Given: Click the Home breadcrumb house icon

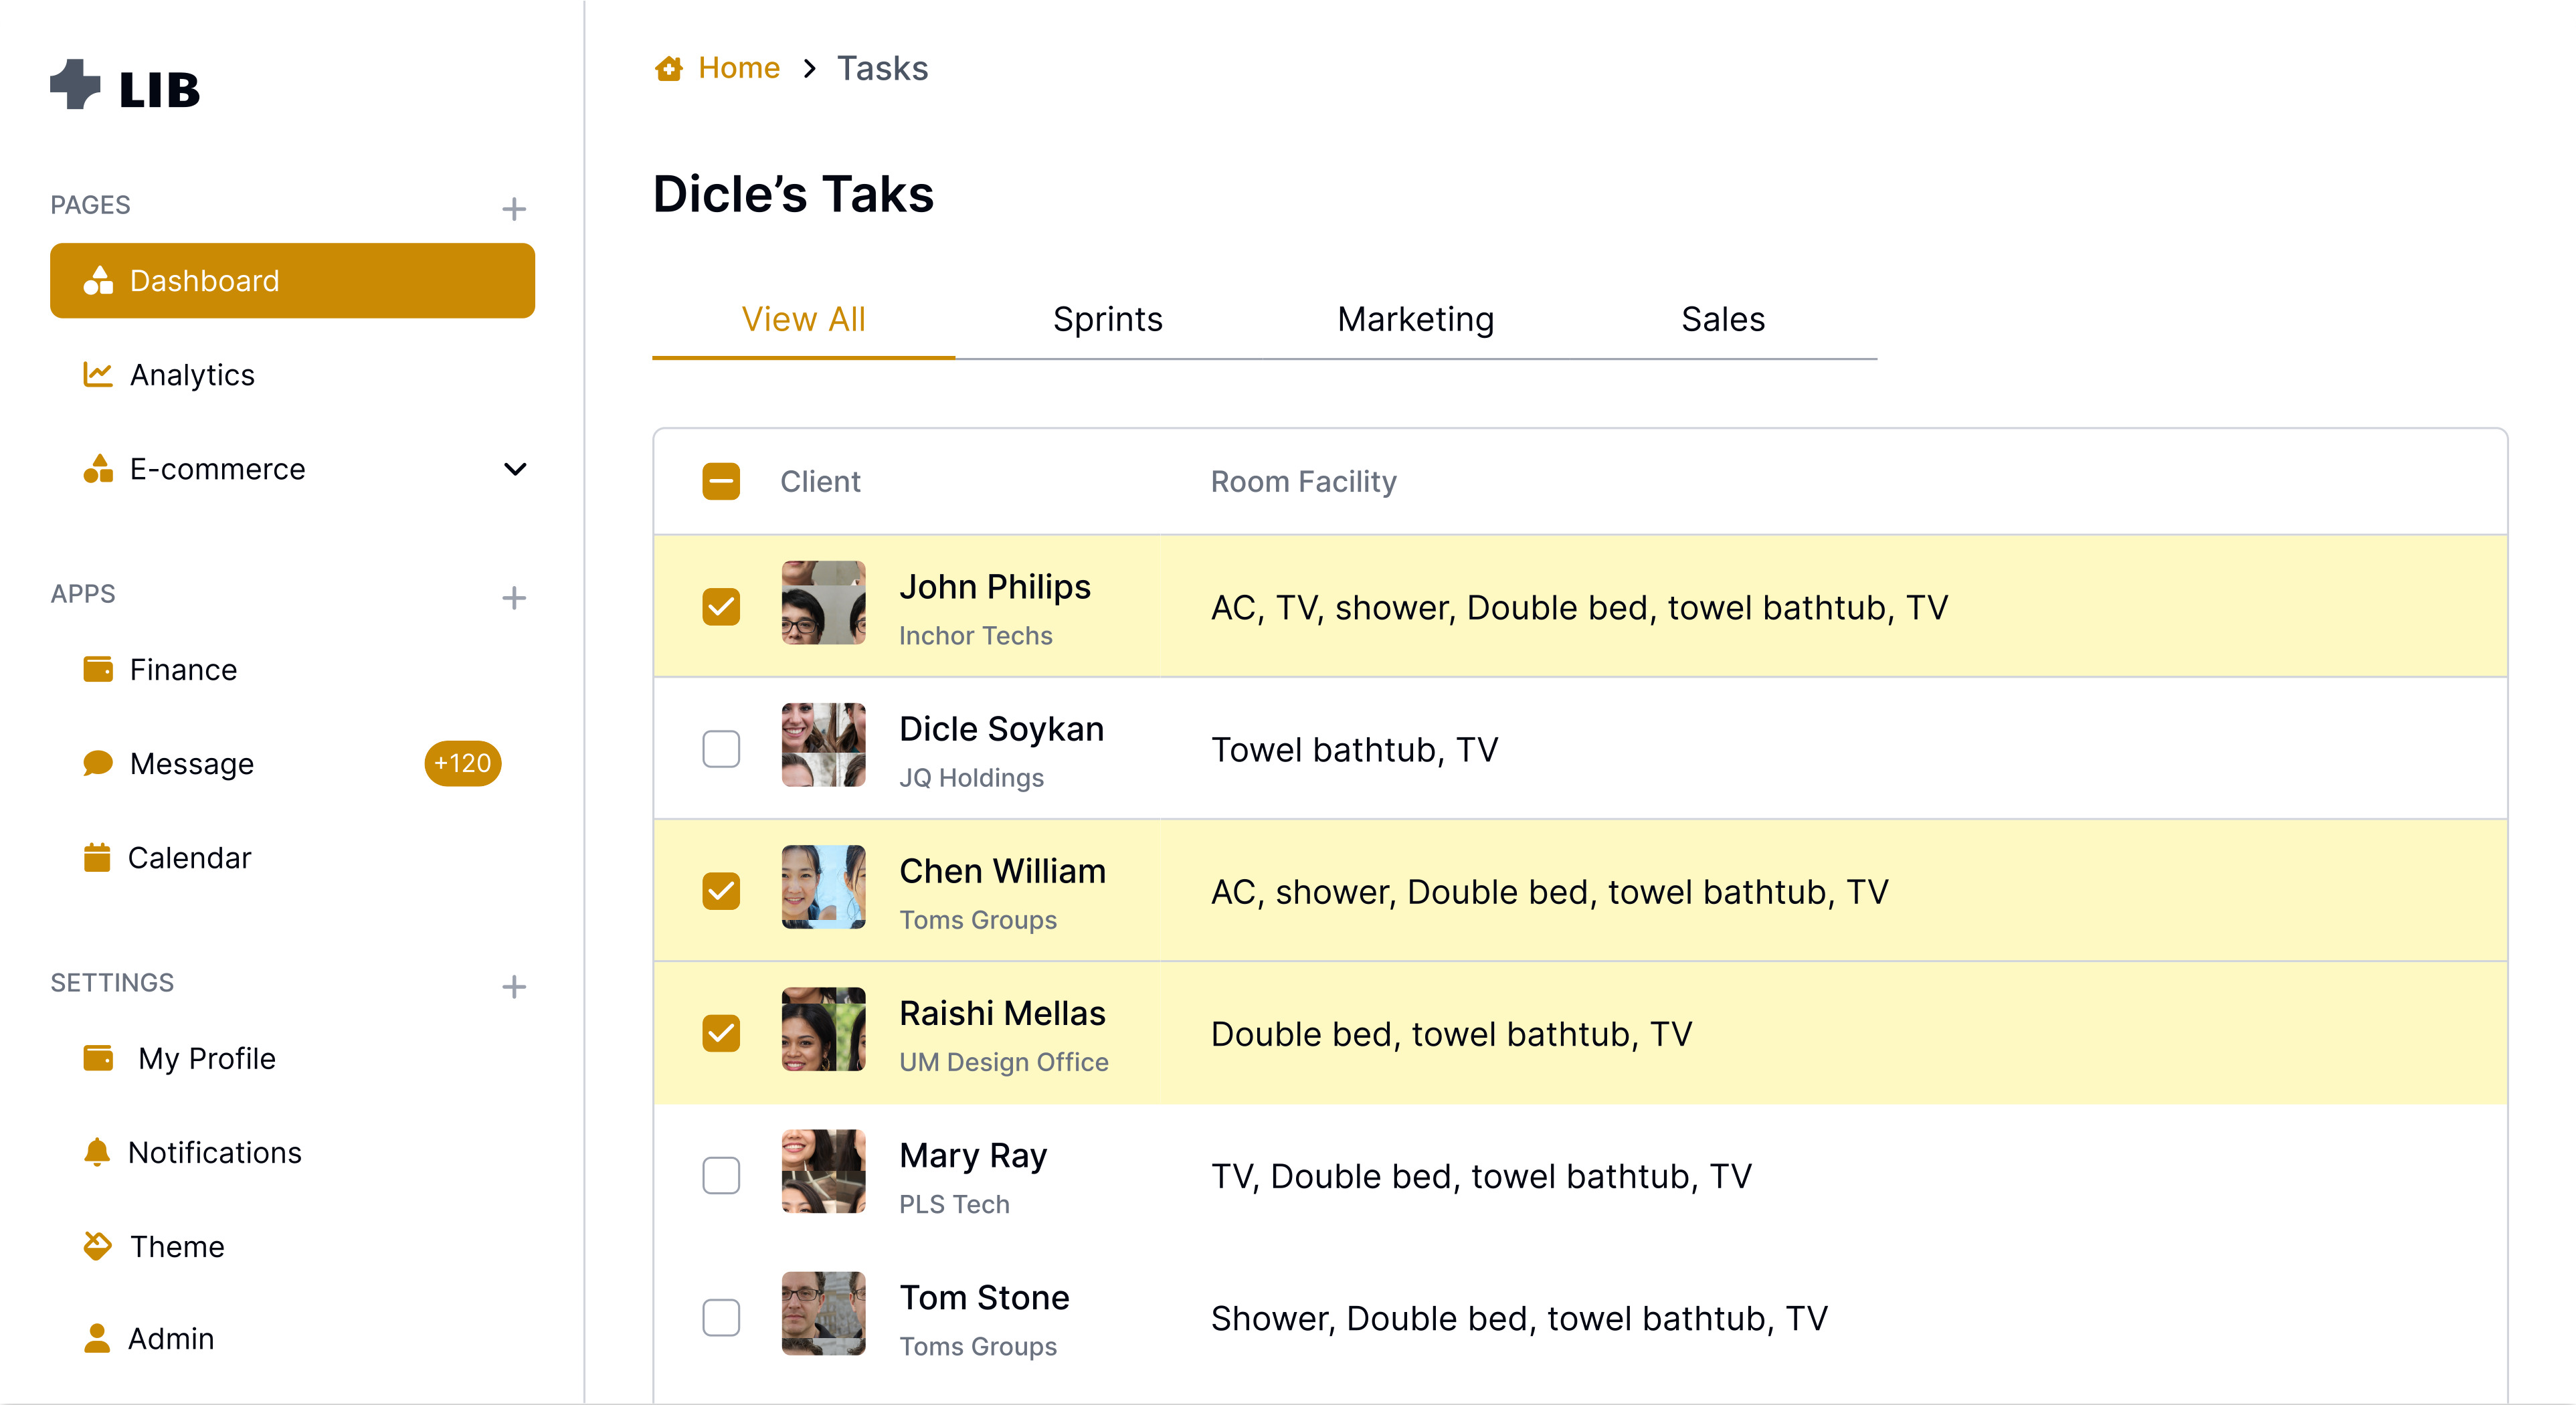Looking at the screenshot, I should pyautogui.click(x=669, y=68).
